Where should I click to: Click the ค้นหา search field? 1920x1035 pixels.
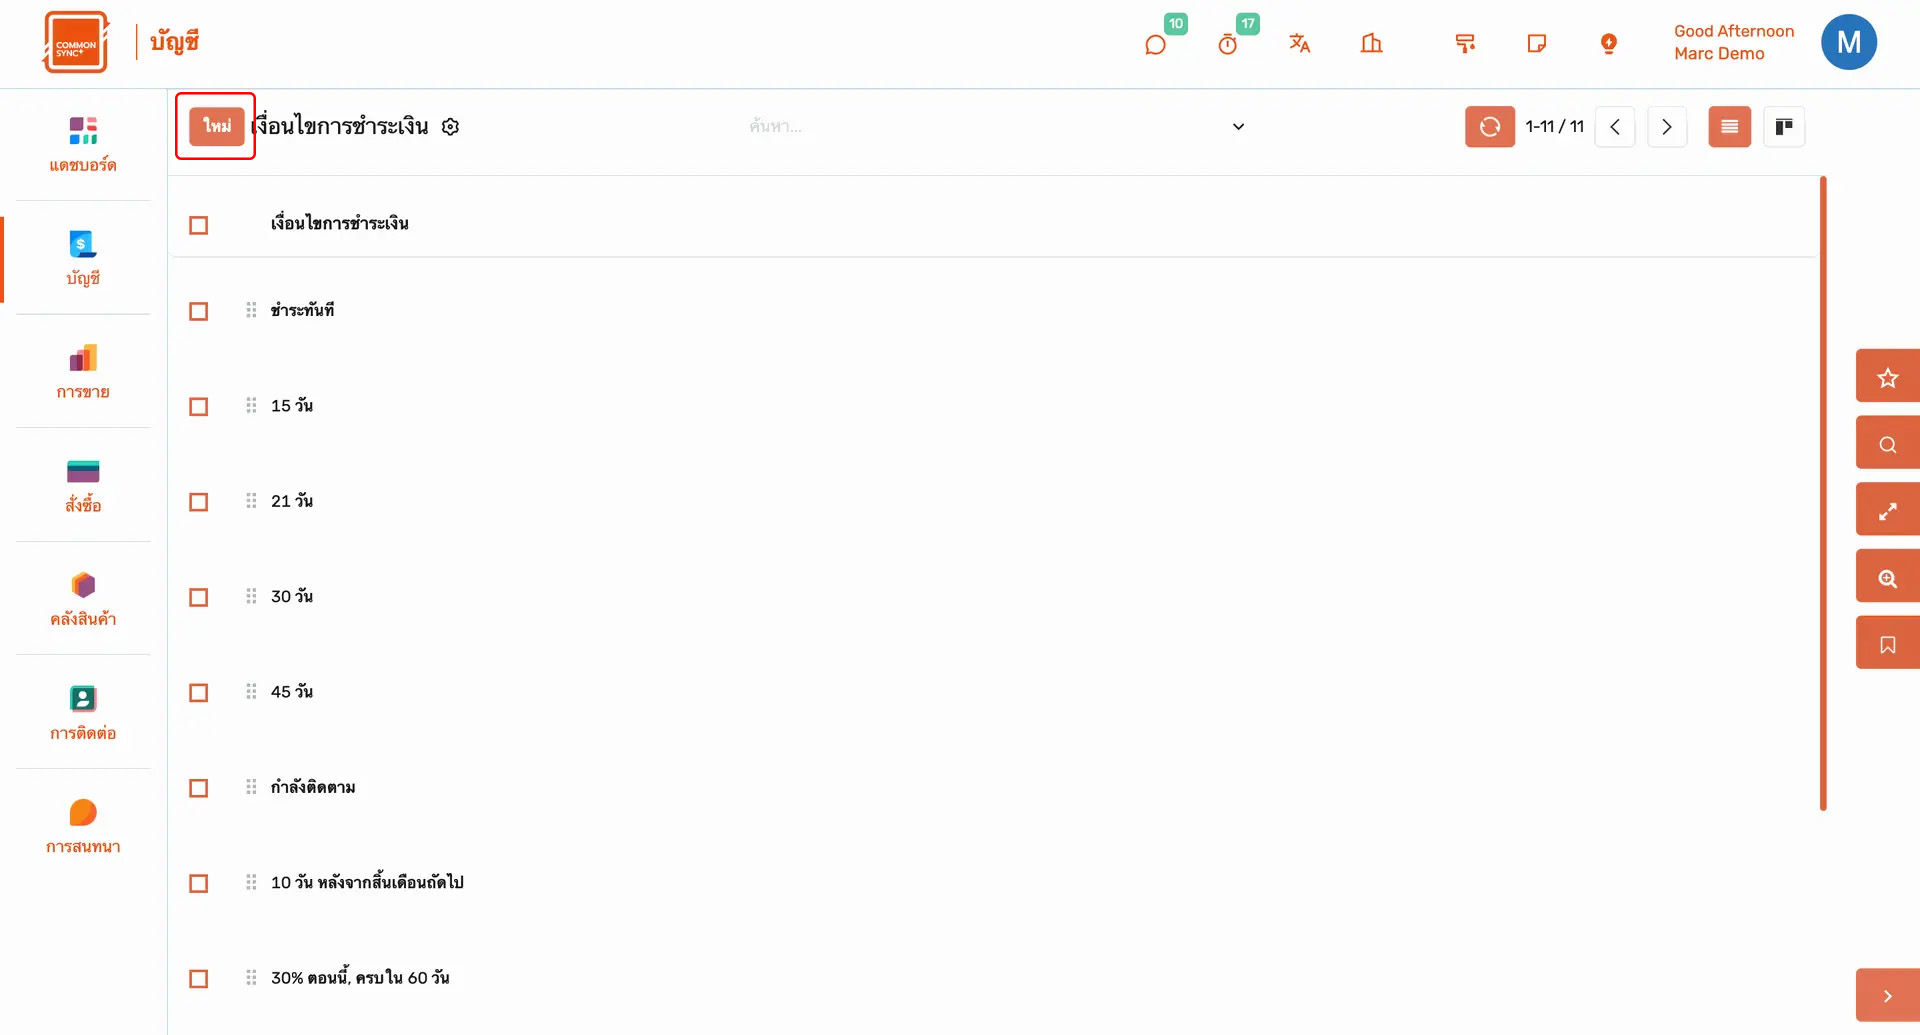click(x=980, y=127)
